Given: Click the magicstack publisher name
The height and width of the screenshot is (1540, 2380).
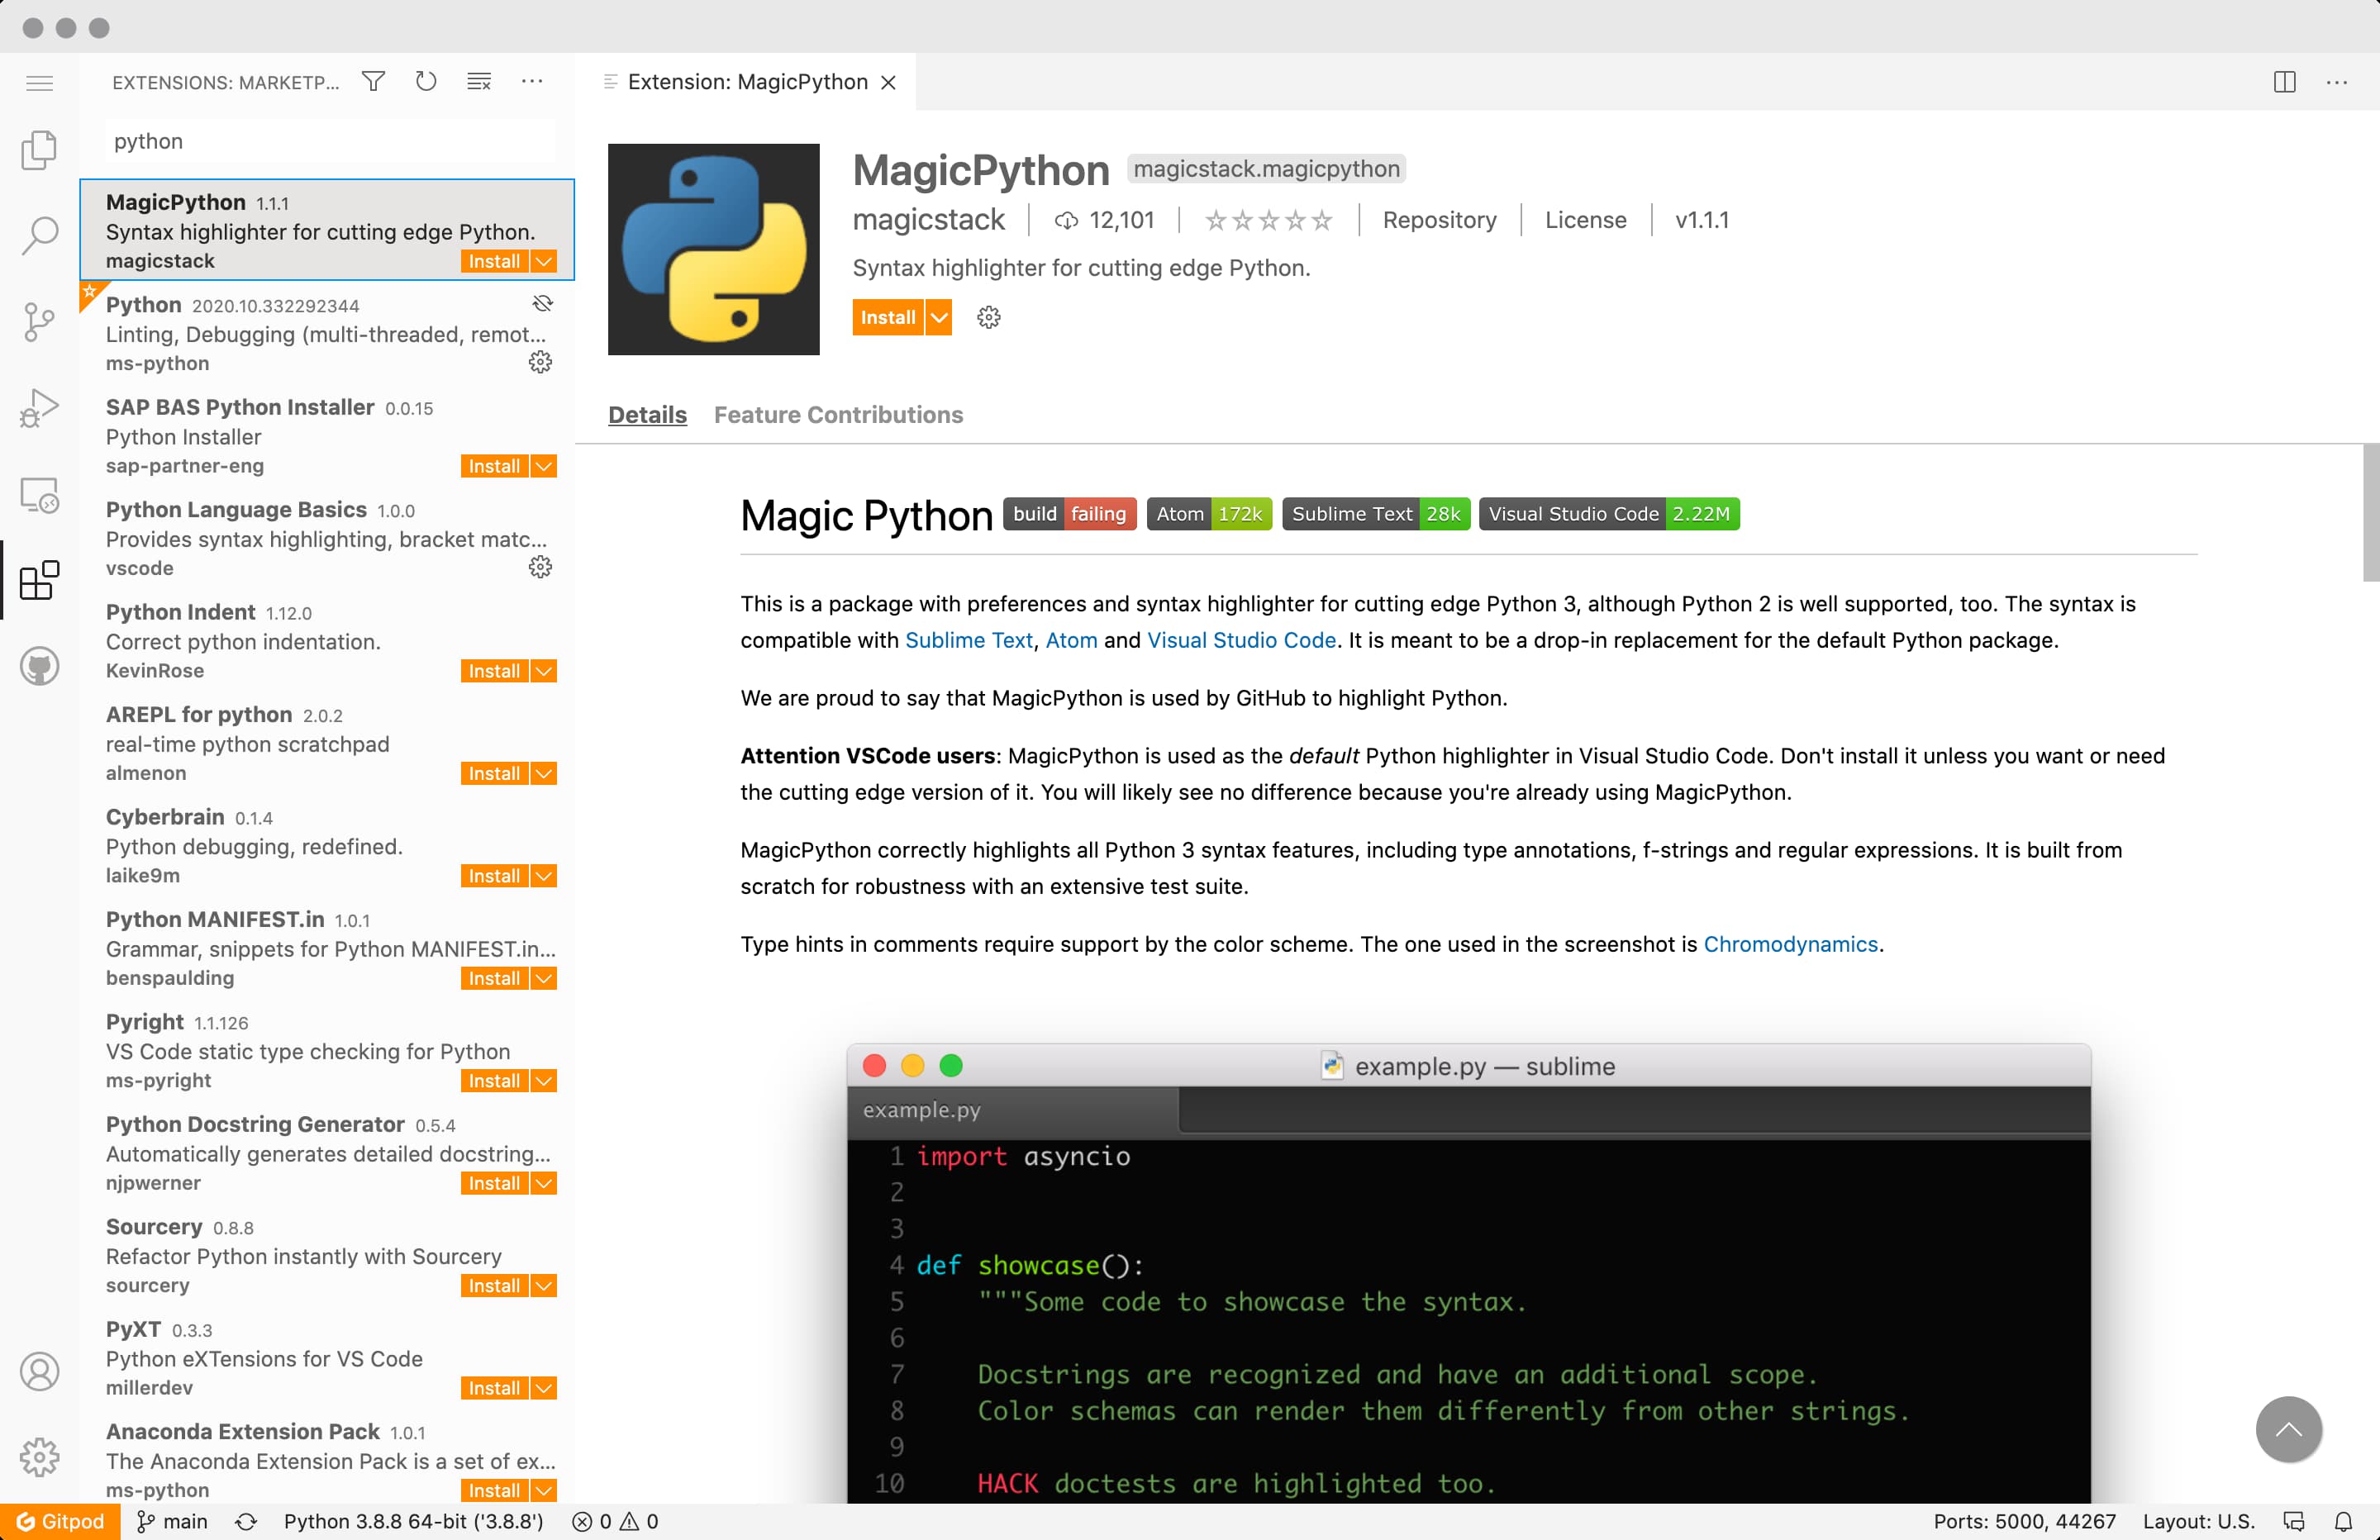Looking at the screenshot, I should click(x=928, y=220).
